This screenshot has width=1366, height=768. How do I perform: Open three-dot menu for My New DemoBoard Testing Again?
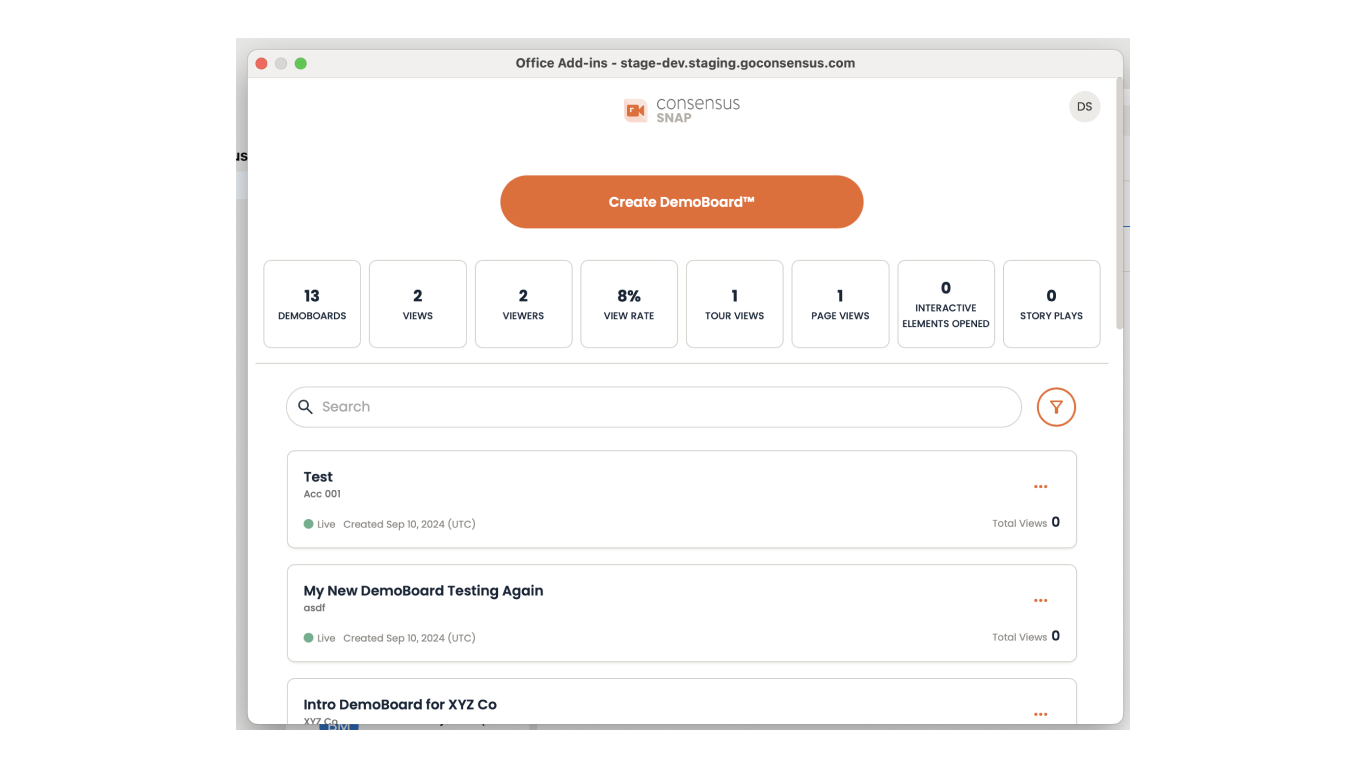1040,601
